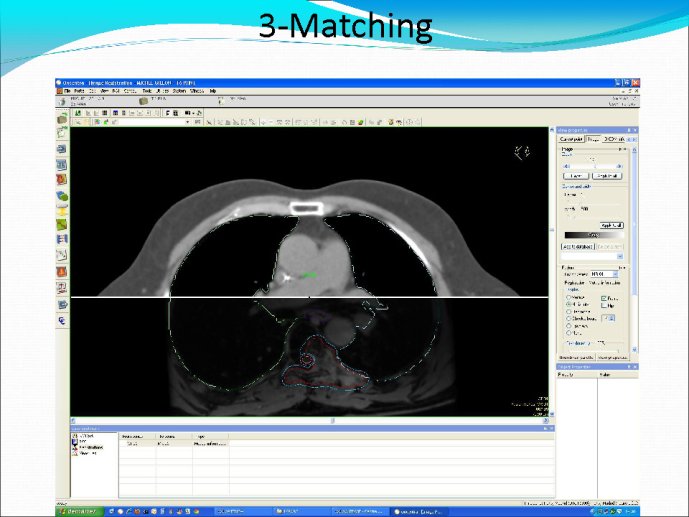
Task: Pin the view properties panel
Action: (629, 130)
